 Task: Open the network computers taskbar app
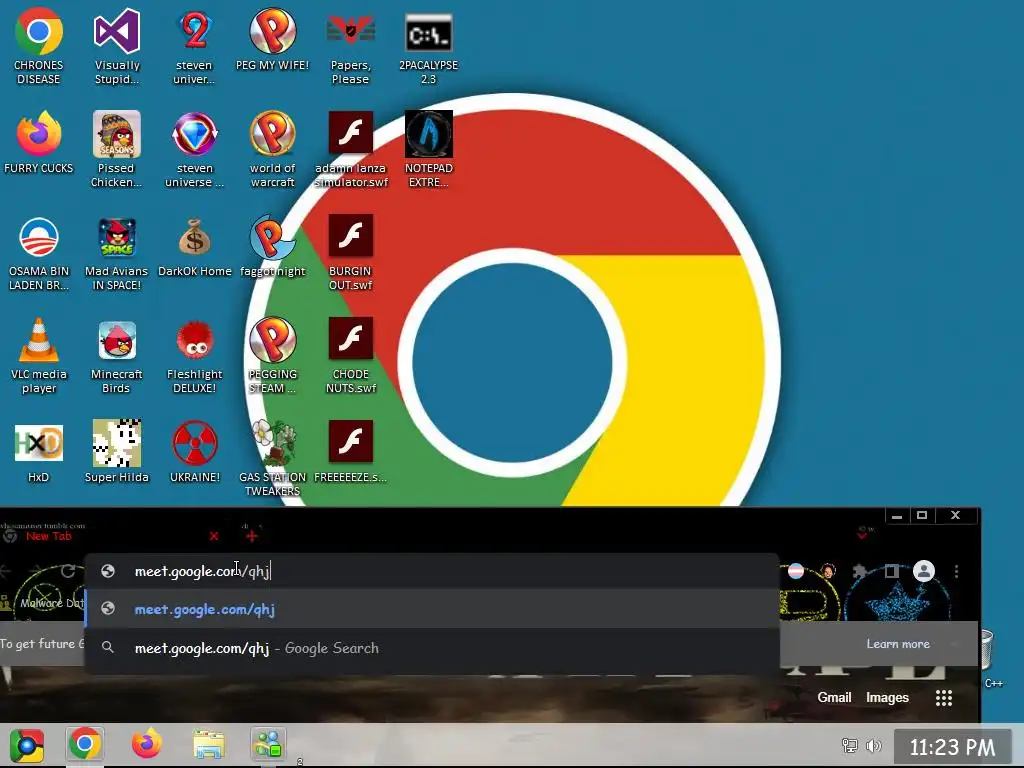268,744
